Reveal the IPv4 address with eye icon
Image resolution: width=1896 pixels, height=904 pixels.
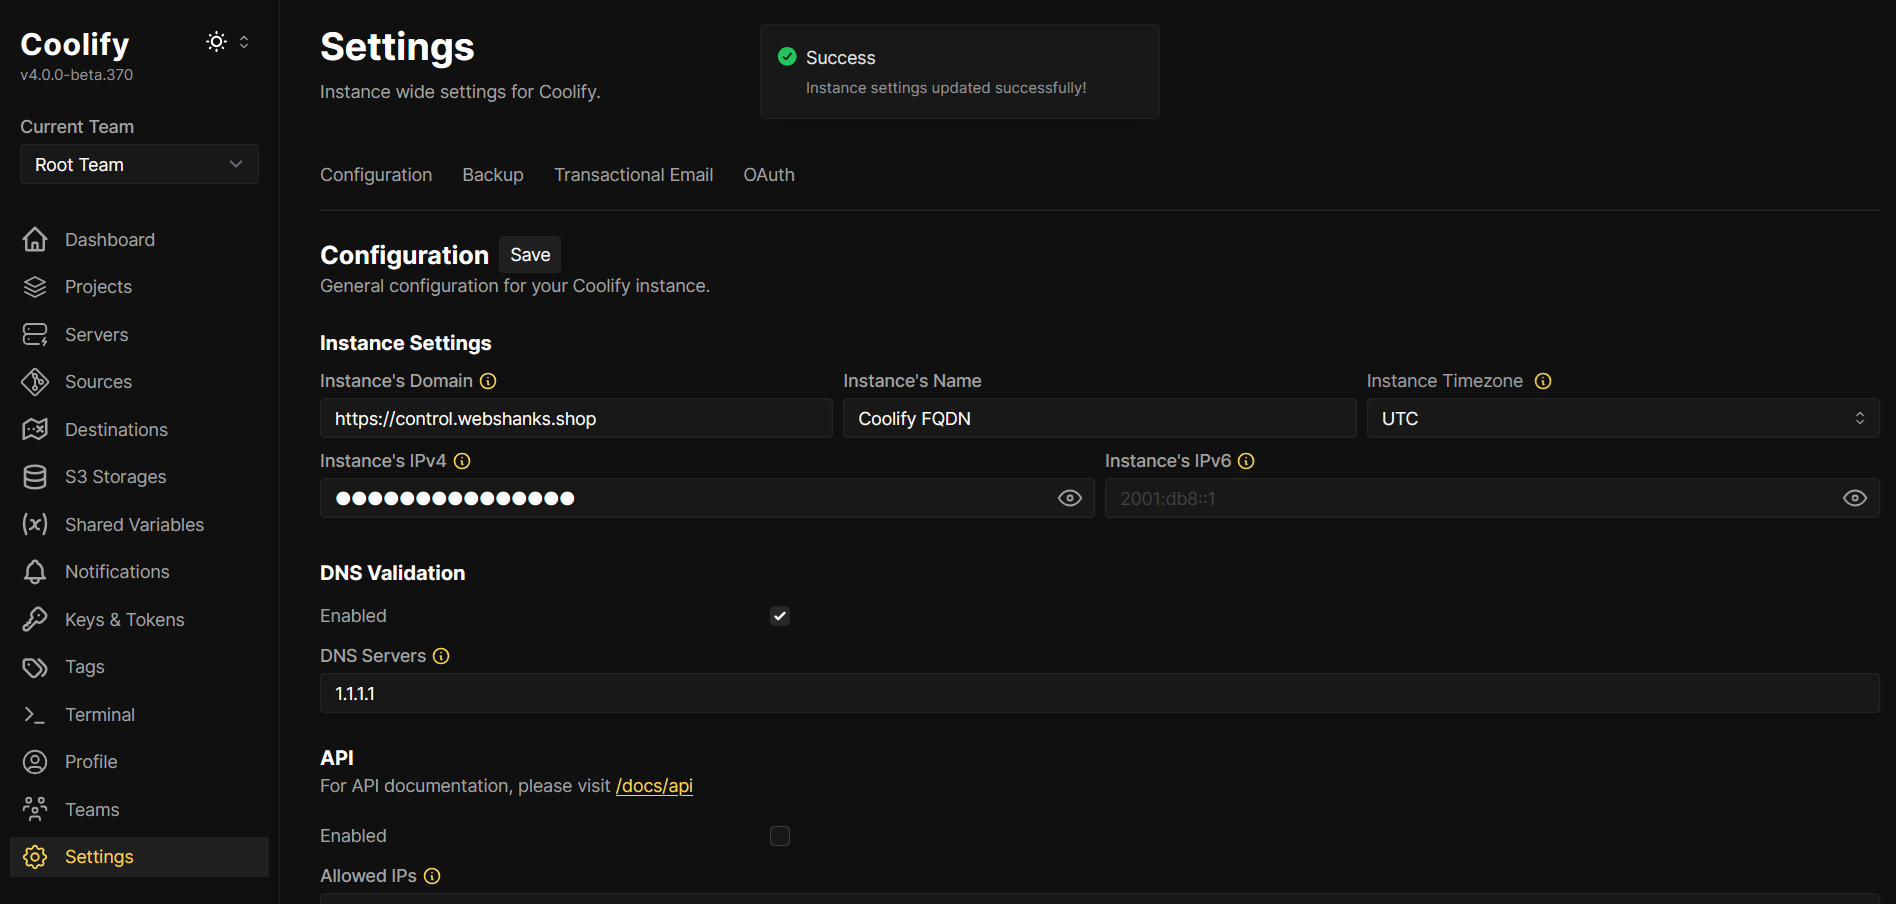point(1070,498)
